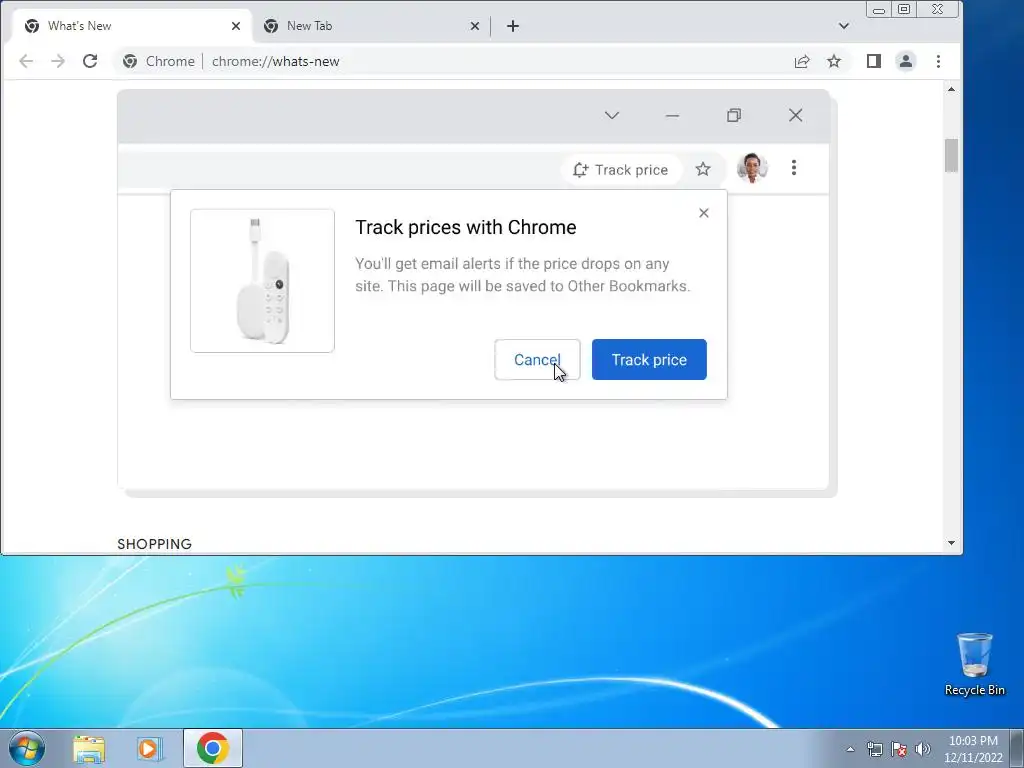This screenshot has height=768, width=1024.
Task: Click the Track price chip in illustration
Action: (621, 170)
